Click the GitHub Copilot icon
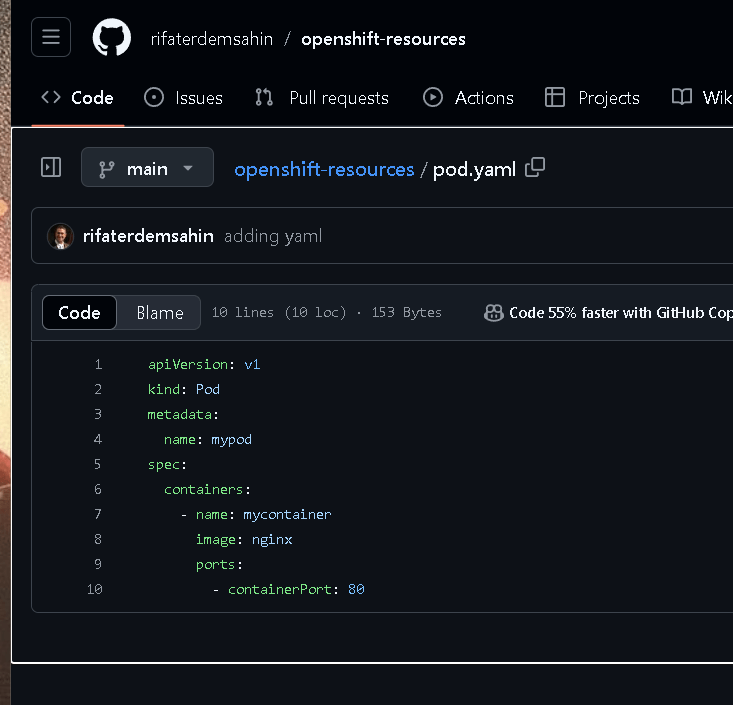Screen dimensions: 733x705 pyautogui.click(x=494, y=313)
